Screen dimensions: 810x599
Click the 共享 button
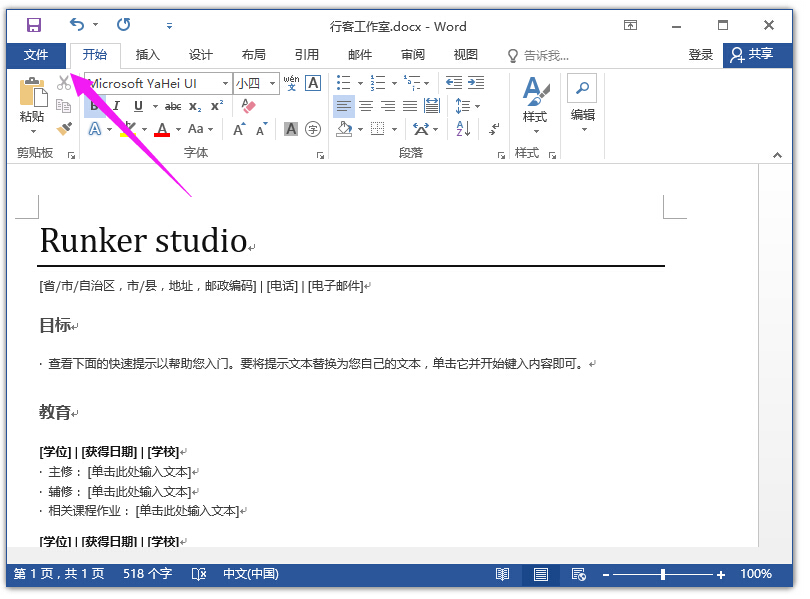click(764, 55)
